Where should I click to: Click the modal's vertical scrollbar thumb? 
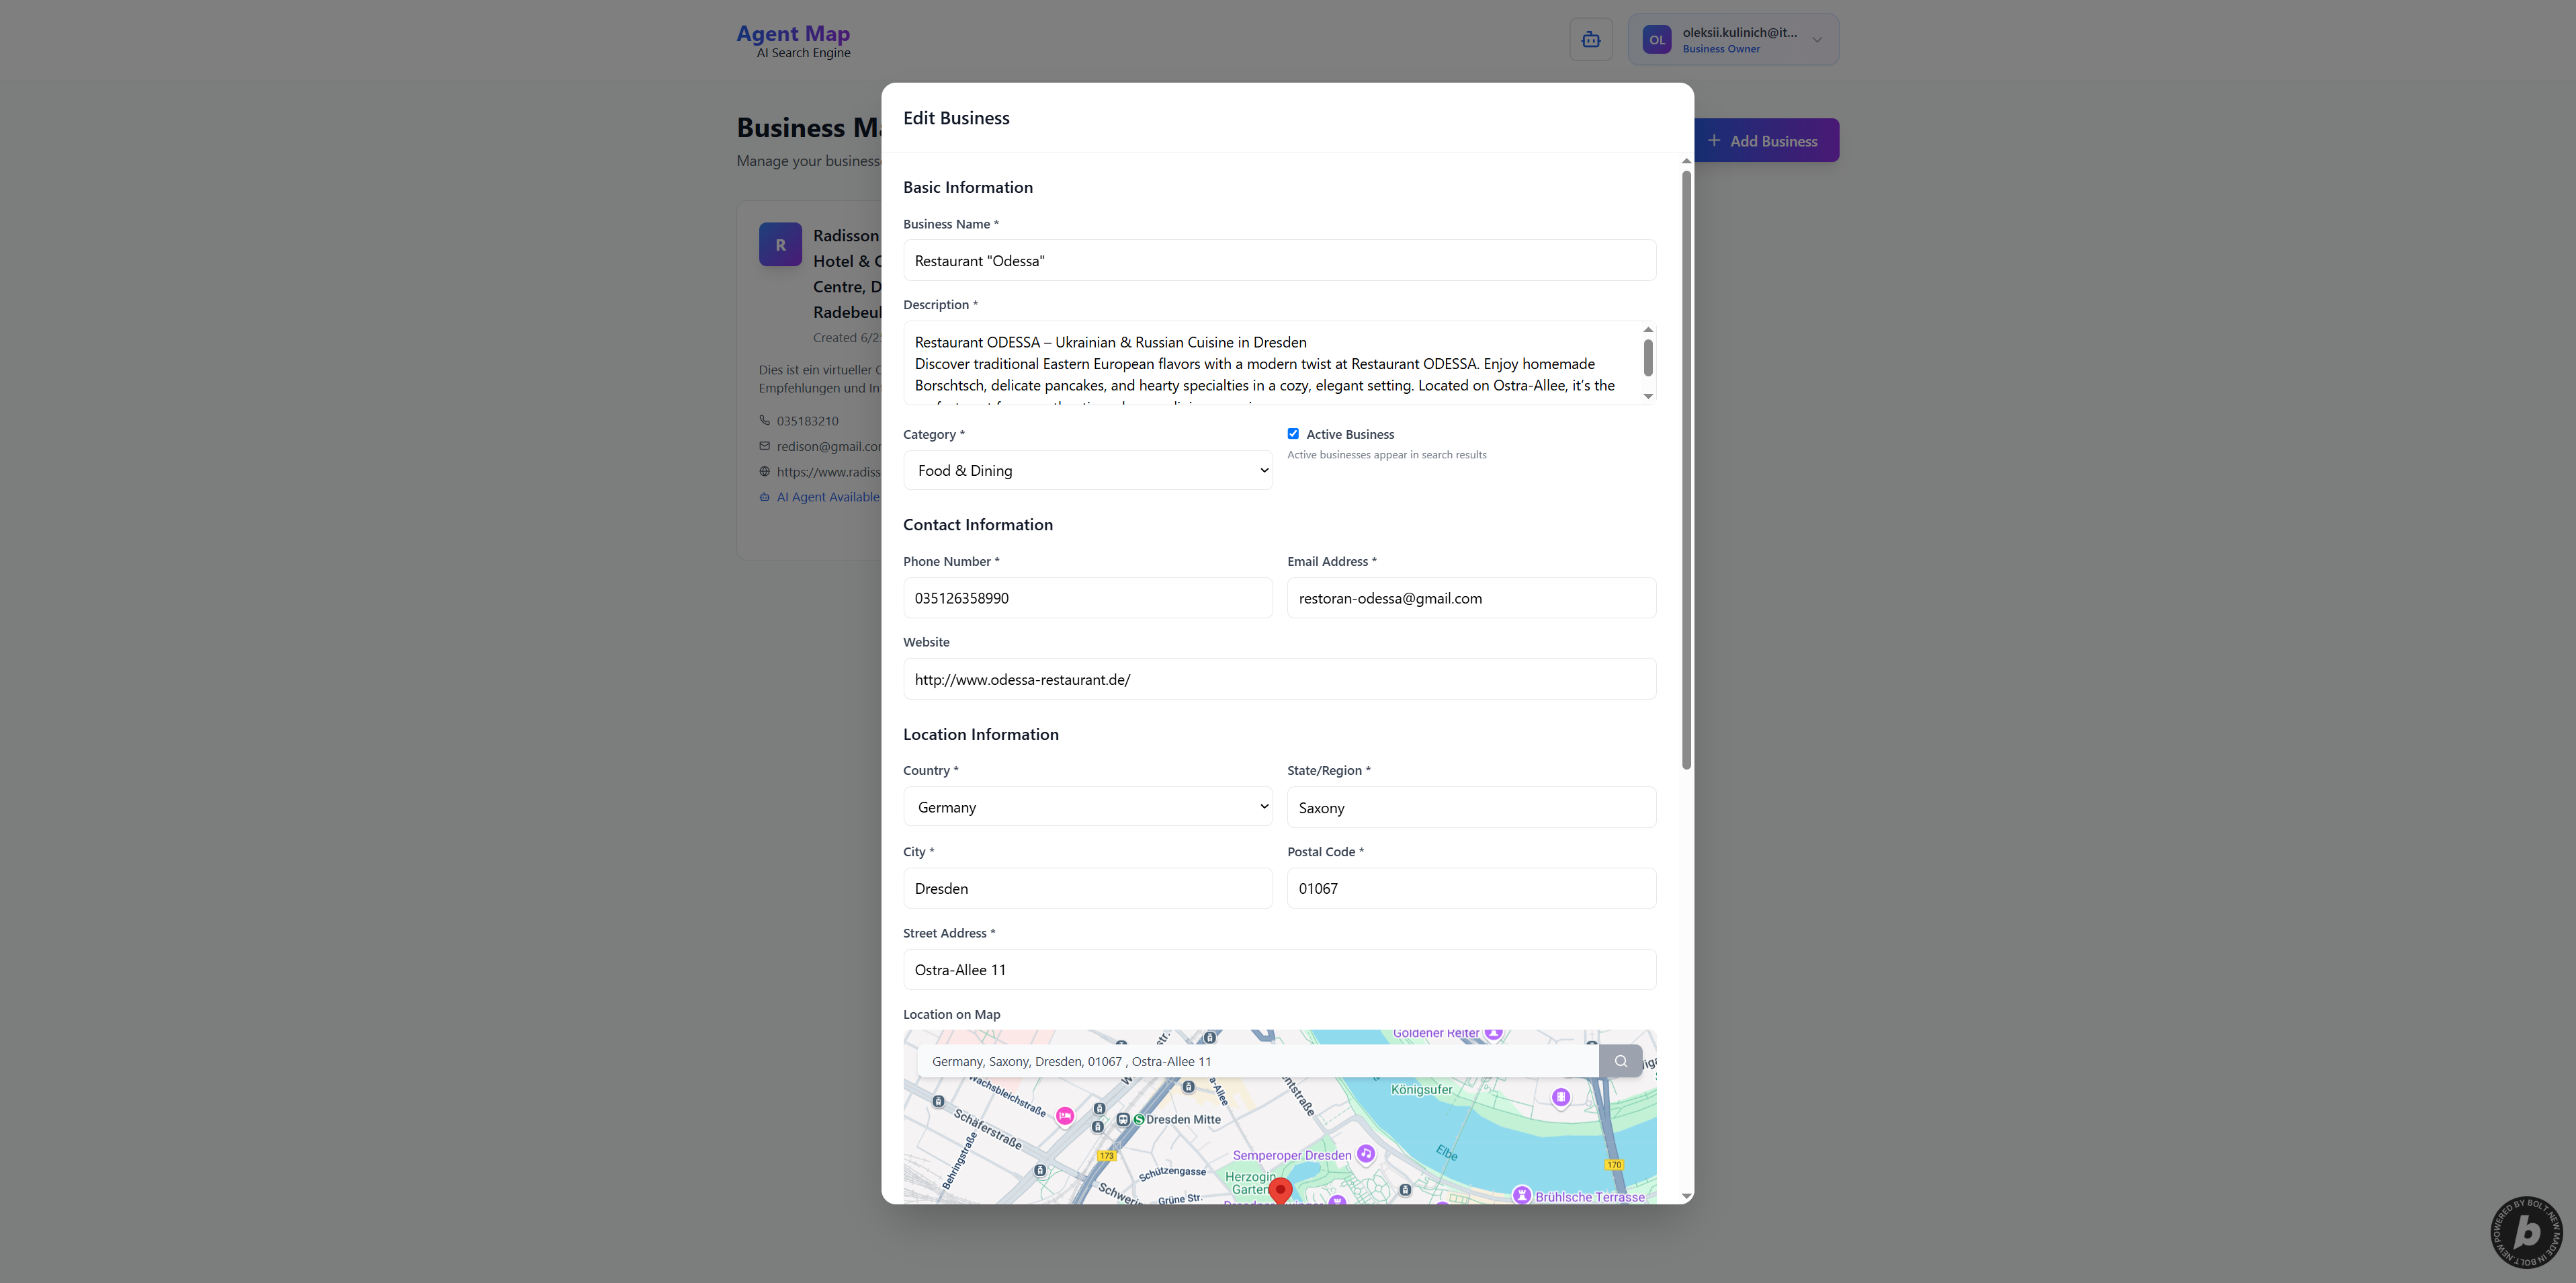1686,470
